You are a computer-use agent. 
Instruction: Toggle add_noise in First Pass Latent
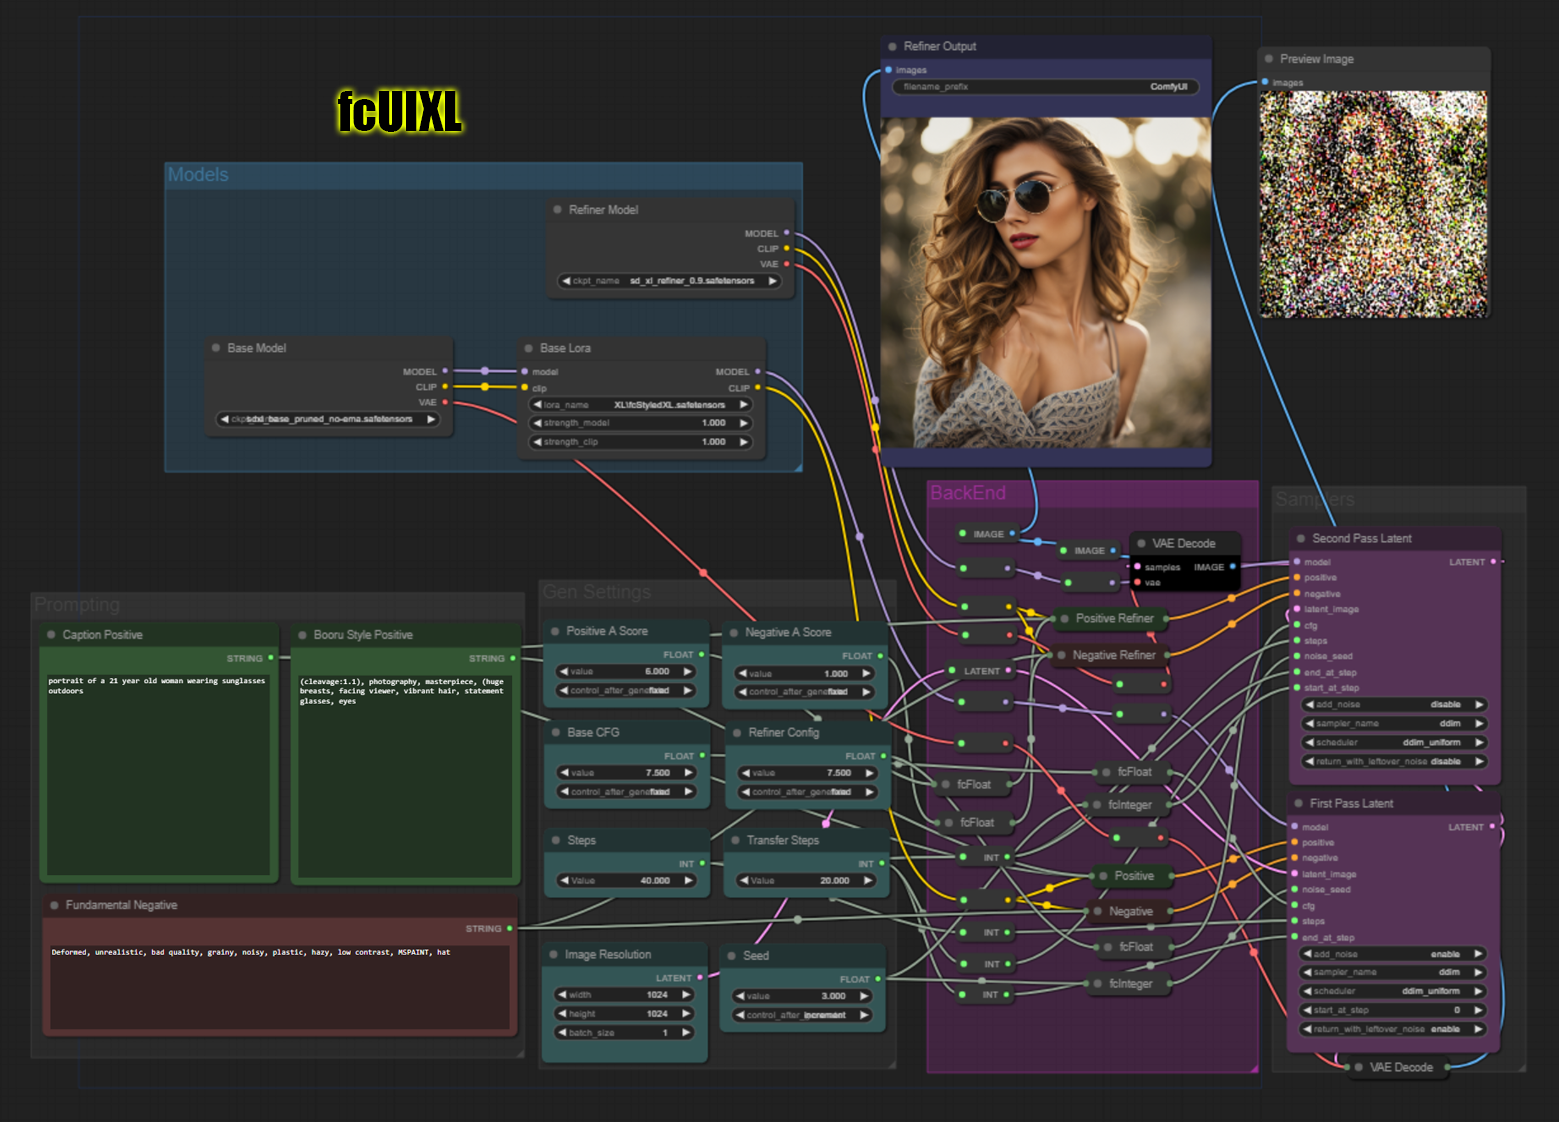[1393, 954]
